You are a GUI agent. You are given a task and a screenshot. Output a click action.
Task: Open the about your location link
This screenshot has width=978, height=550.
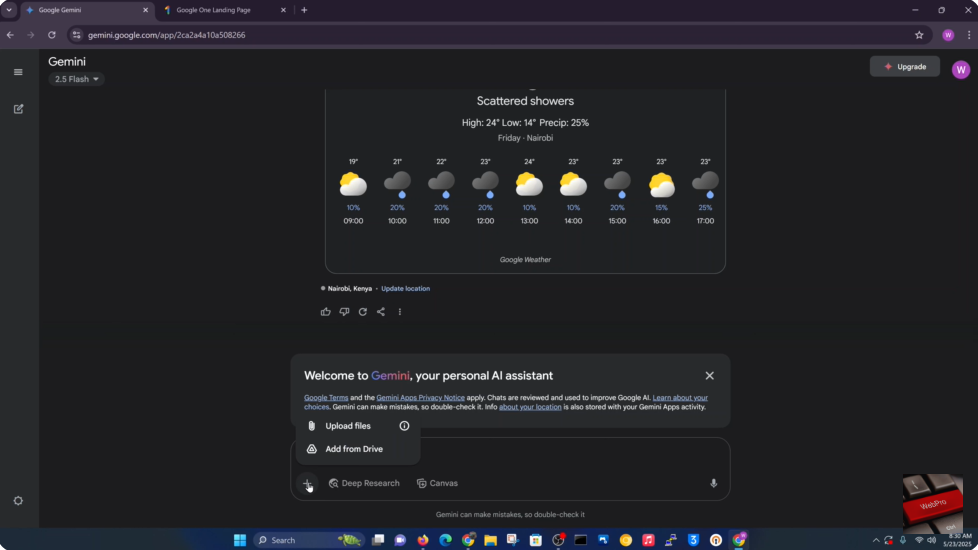[x=530, y=407]
